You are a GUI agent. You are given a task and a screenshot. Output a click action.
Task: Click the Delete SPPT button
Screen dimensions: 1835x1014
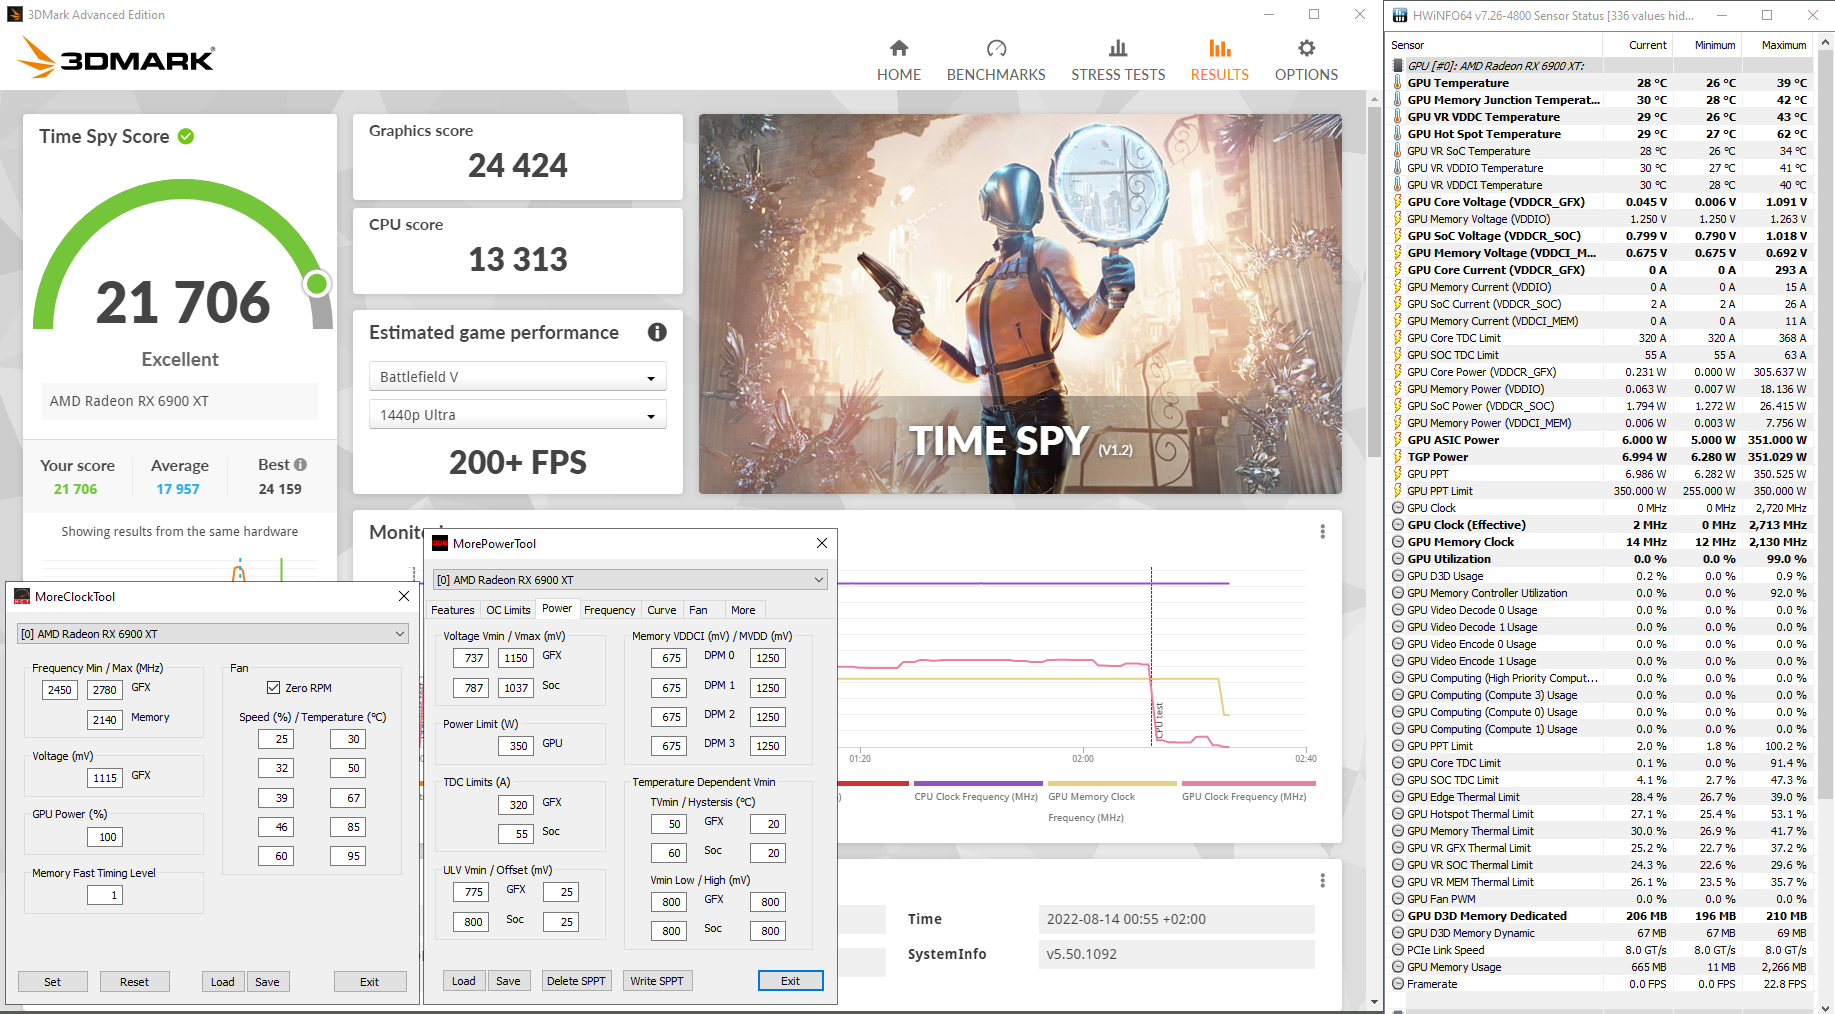click(576, 981)
